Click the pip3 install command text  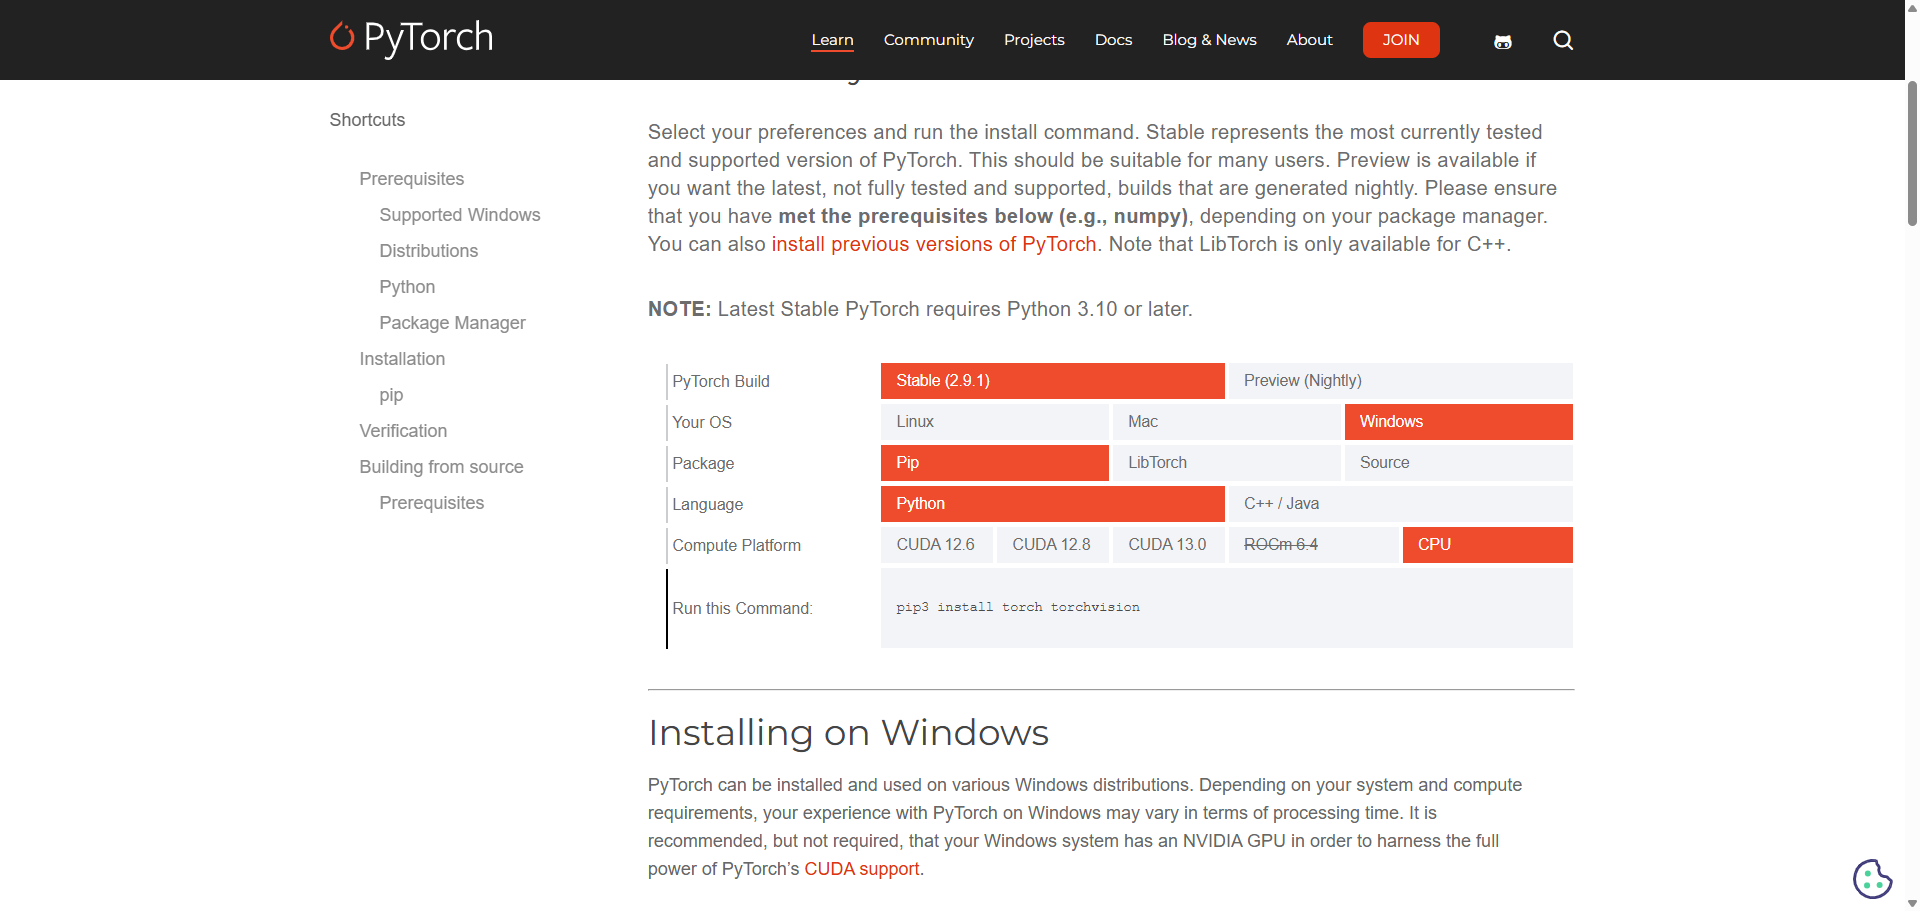[1017, 607]
